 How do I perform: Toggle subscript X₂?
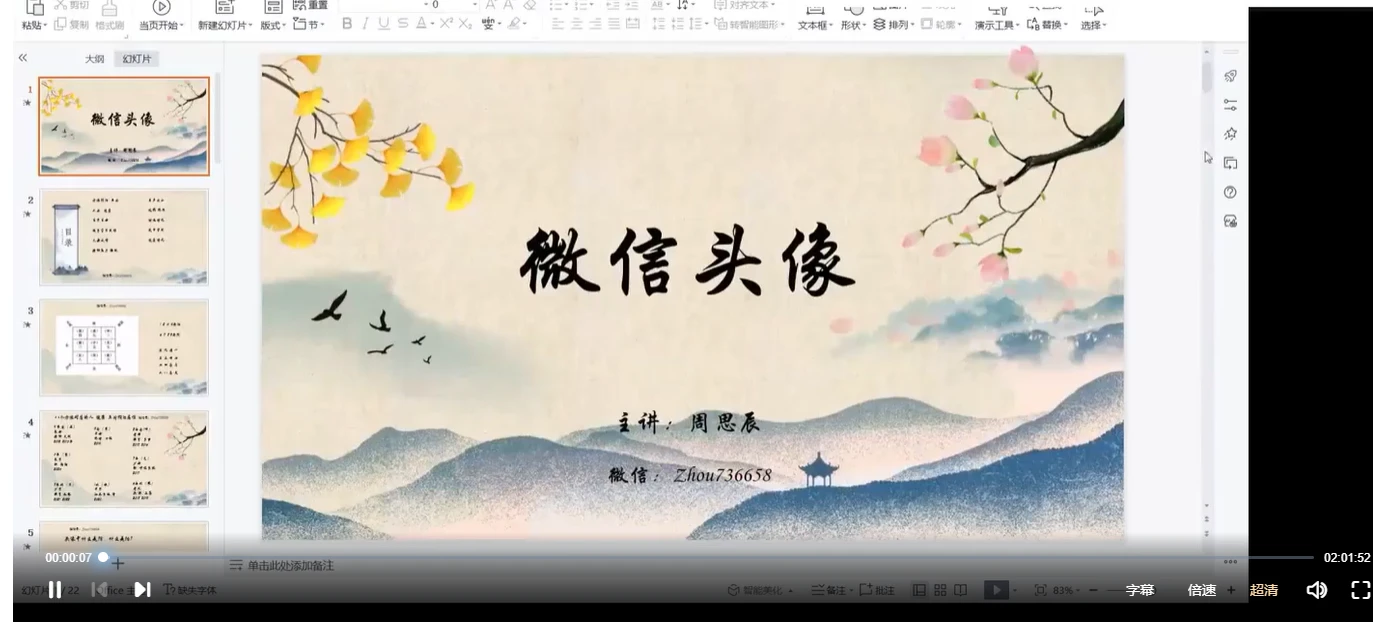(465, 24)
